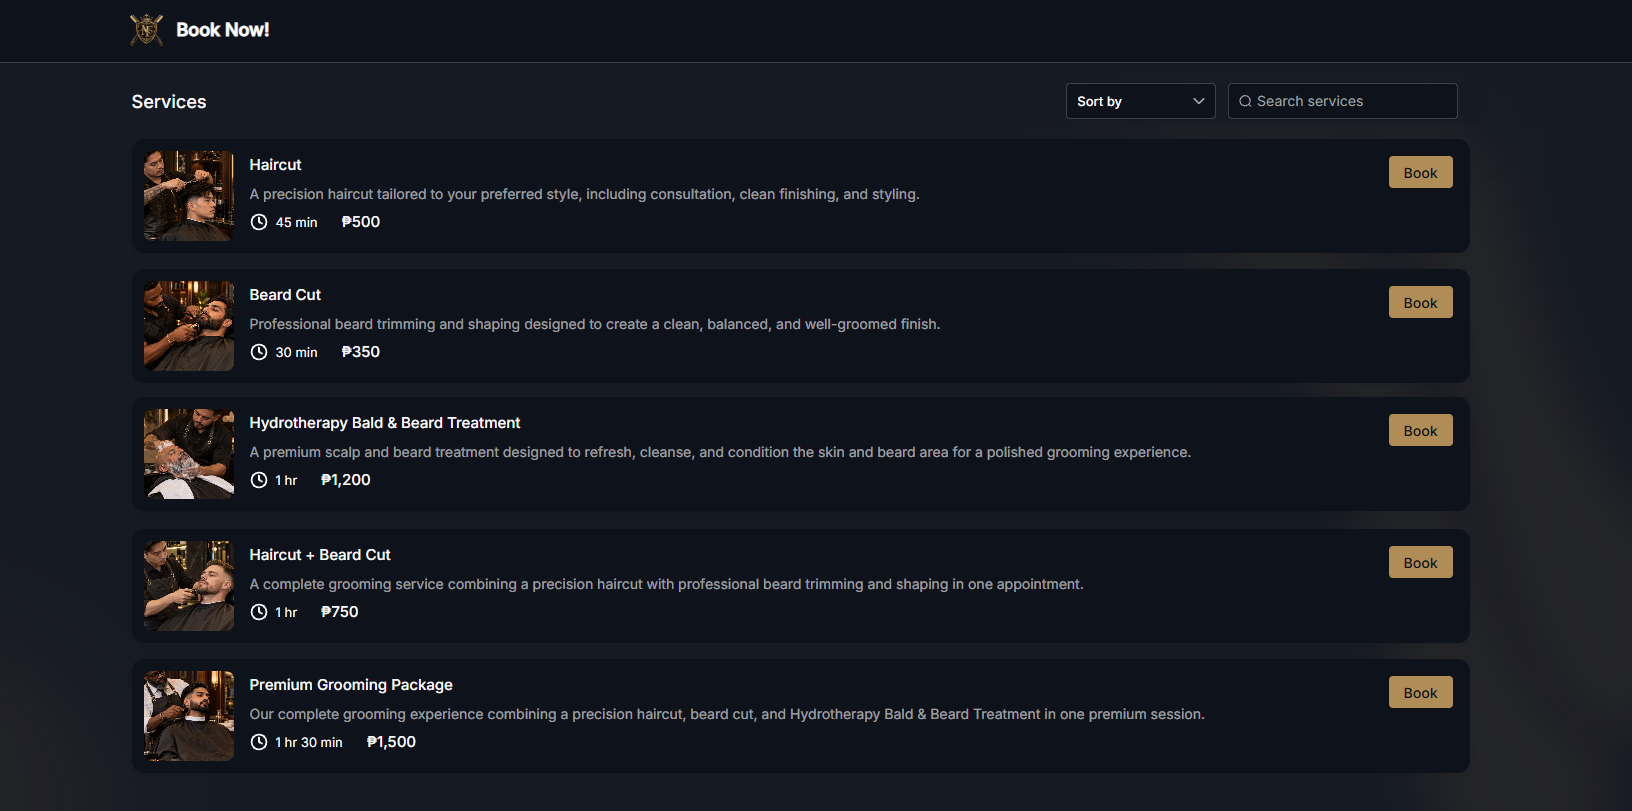Click the Haircut description starting 'A precision haircut tailored'
The height and width of the screenshot is (811, 1632).
pos(585,194)
